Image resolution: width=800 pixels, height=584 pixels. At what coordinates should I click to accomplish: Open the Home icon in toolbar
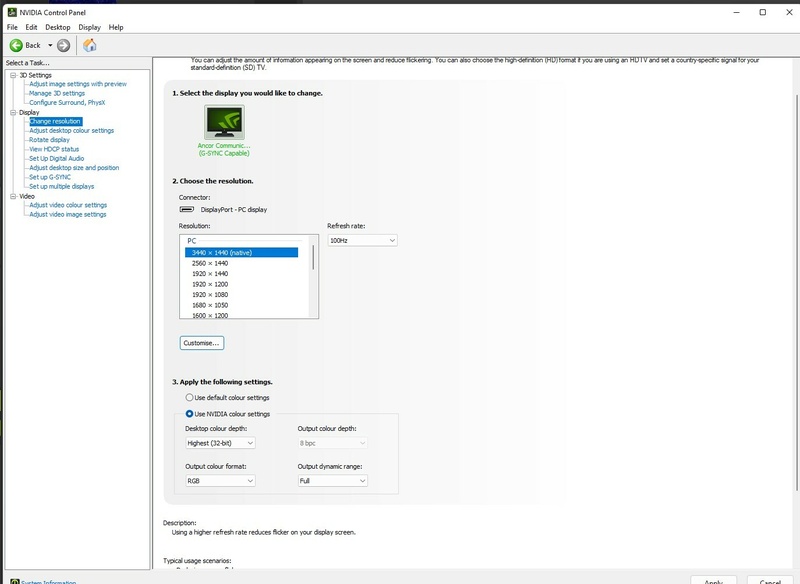[90, 45]
